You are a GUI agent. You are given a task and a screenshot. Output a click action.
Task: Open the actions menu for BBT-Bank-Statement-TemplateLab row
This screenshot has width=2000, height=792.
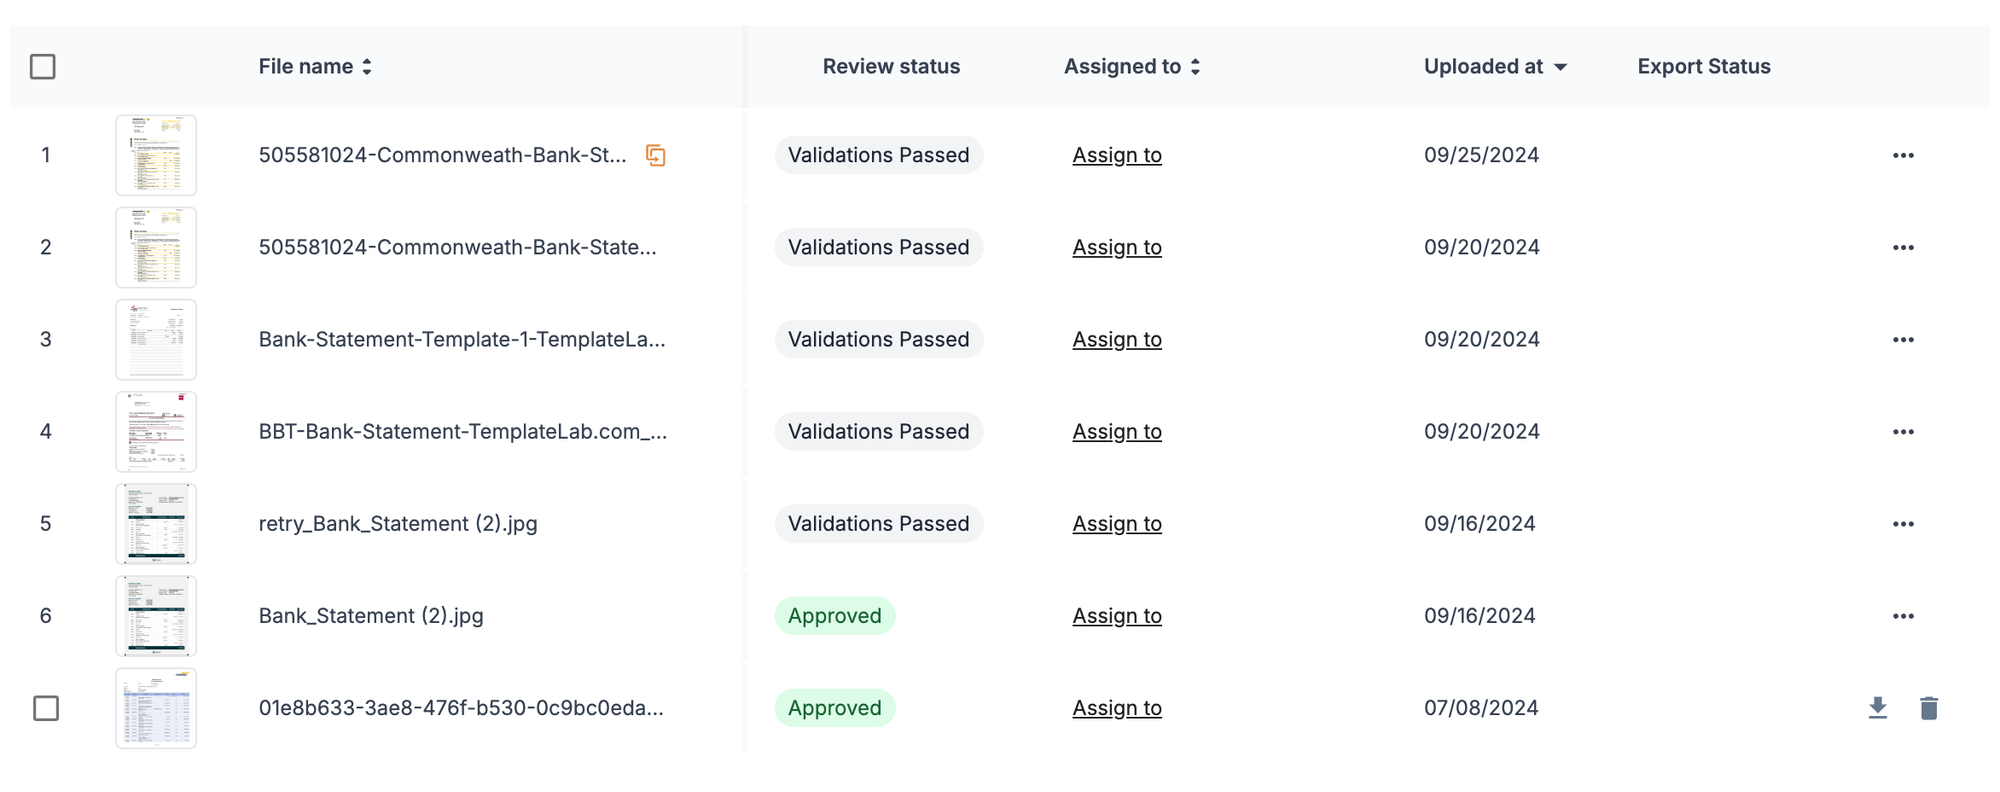click(1905, 431)
